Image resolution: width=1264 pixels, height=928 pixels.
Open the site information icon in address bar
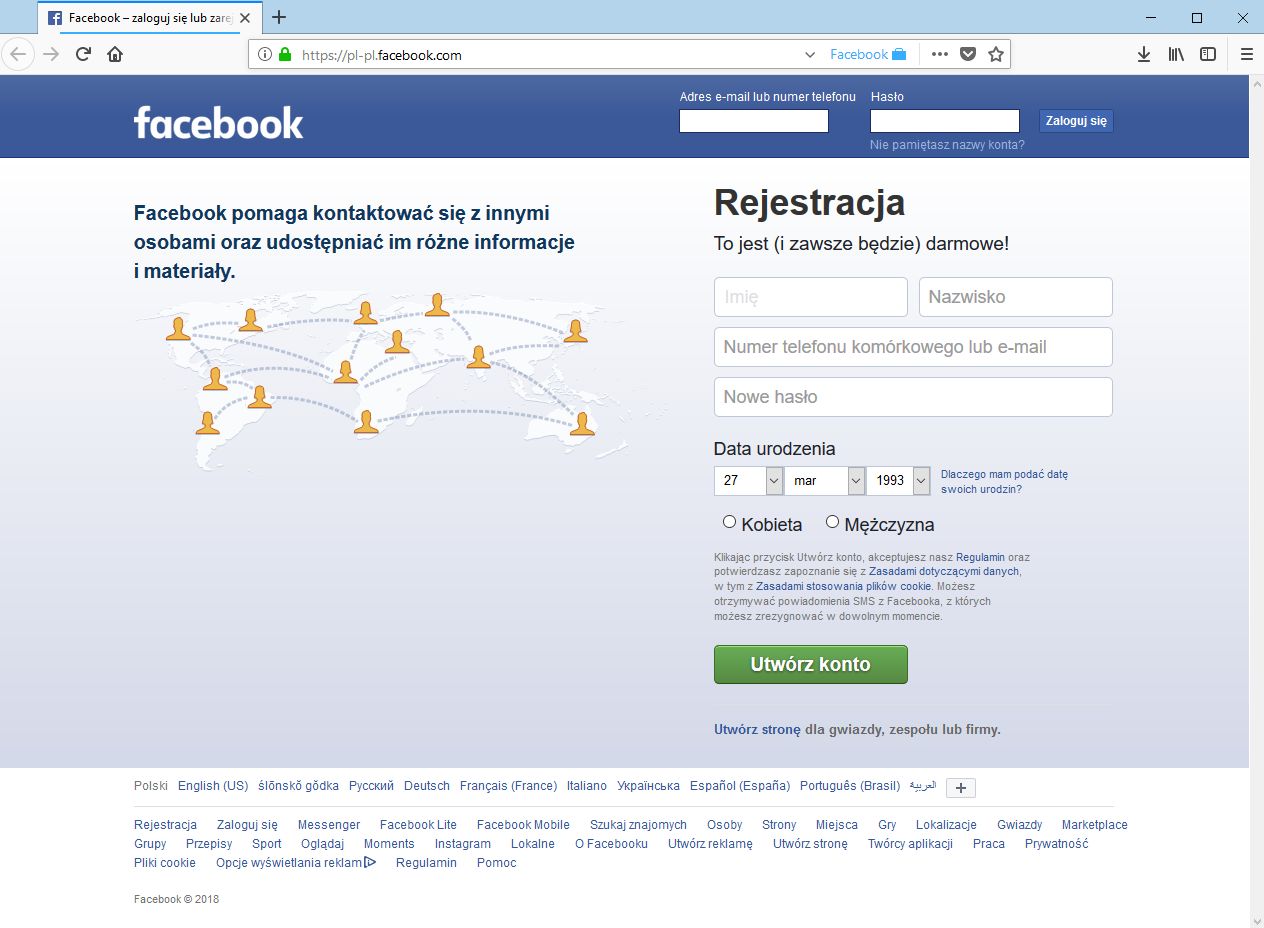click(265, 55)
